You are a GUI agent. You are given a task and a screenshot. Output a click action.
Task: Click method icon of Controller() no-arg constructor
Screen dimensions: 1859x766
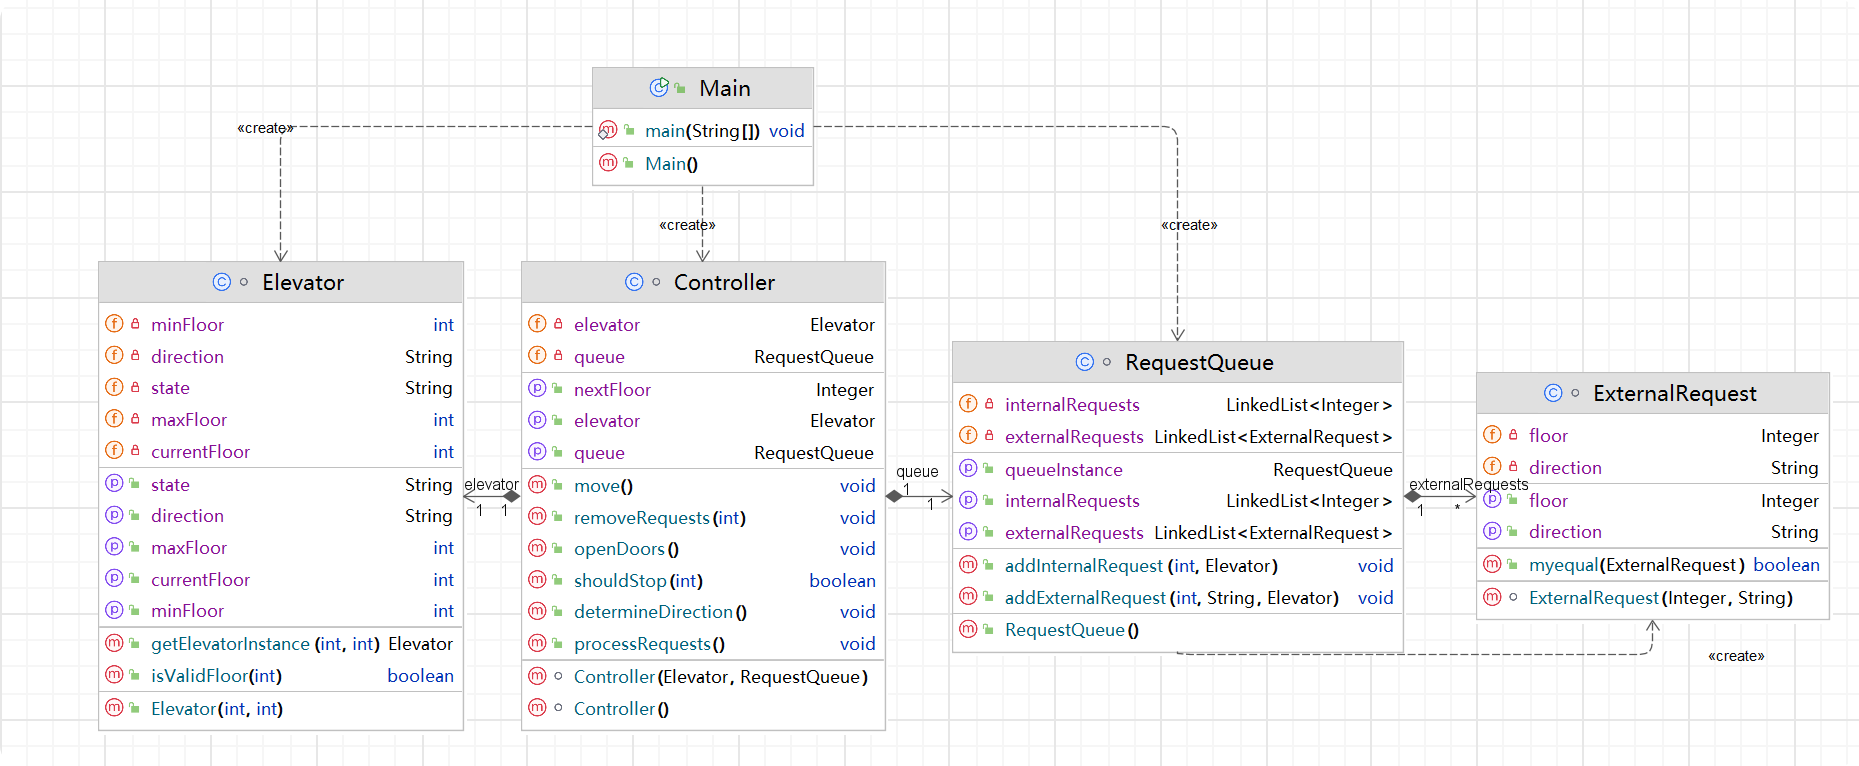tap(537, 707)
